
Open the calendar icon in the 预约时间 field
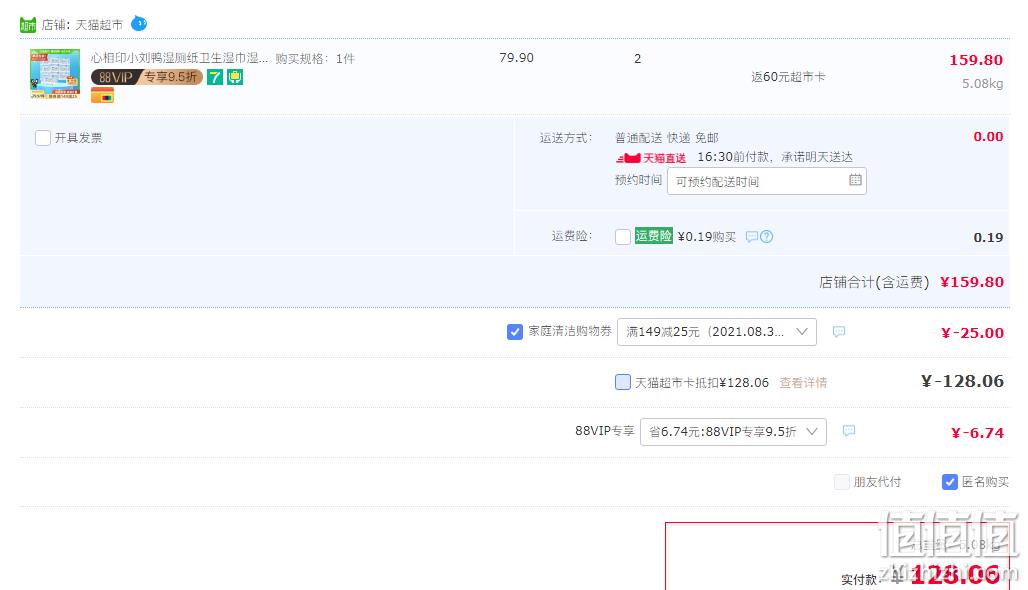pyautogui.click(x=855, y=180)
